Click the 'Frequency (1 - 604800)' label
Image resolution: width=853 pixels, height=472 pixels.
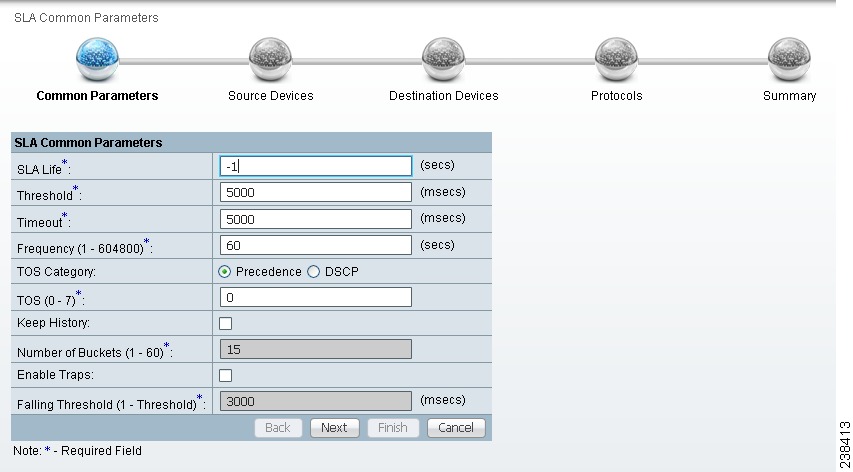tap(85, 247)
